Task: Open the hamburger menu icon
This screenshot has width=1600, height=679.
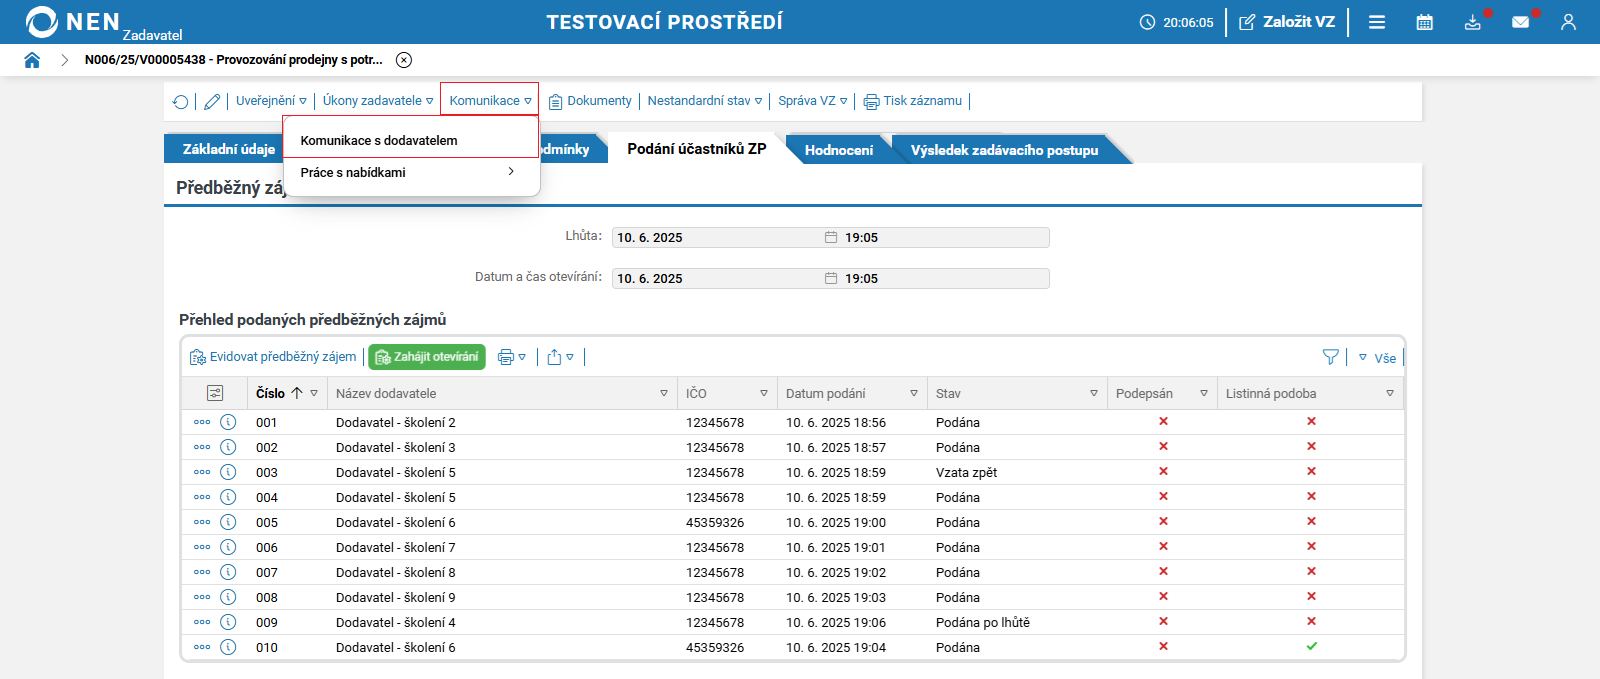Action: [1377, 22]
